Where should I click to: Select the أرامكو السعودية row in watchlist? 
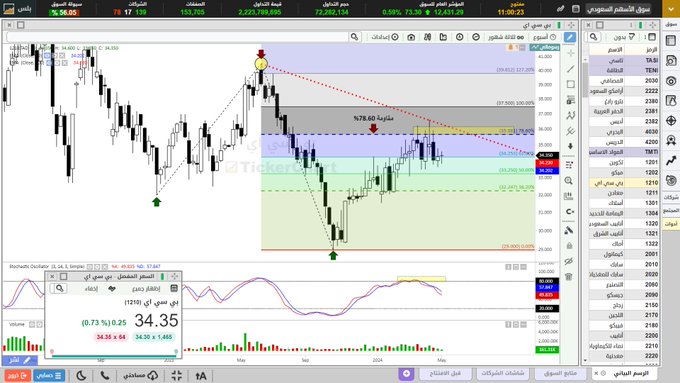(623, 91)
